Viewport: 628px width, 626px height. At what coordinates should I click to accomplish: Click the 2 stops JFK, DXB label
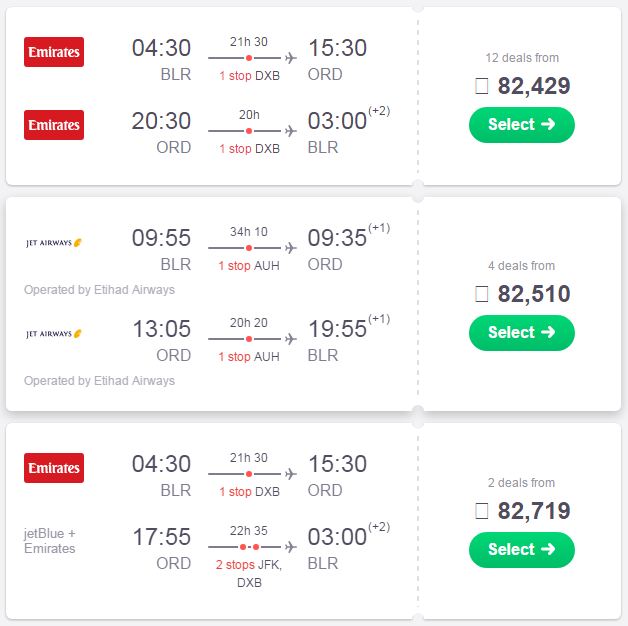[x=249, y=573]
